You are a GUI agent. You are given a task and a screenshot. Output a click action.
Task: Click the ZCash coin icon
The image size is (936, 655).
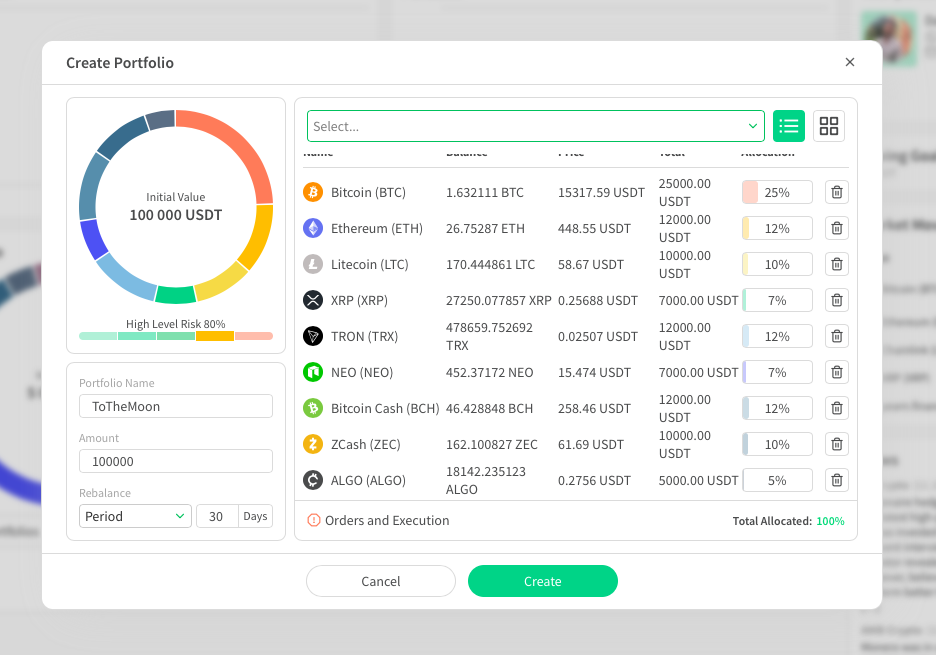point(313,444)
